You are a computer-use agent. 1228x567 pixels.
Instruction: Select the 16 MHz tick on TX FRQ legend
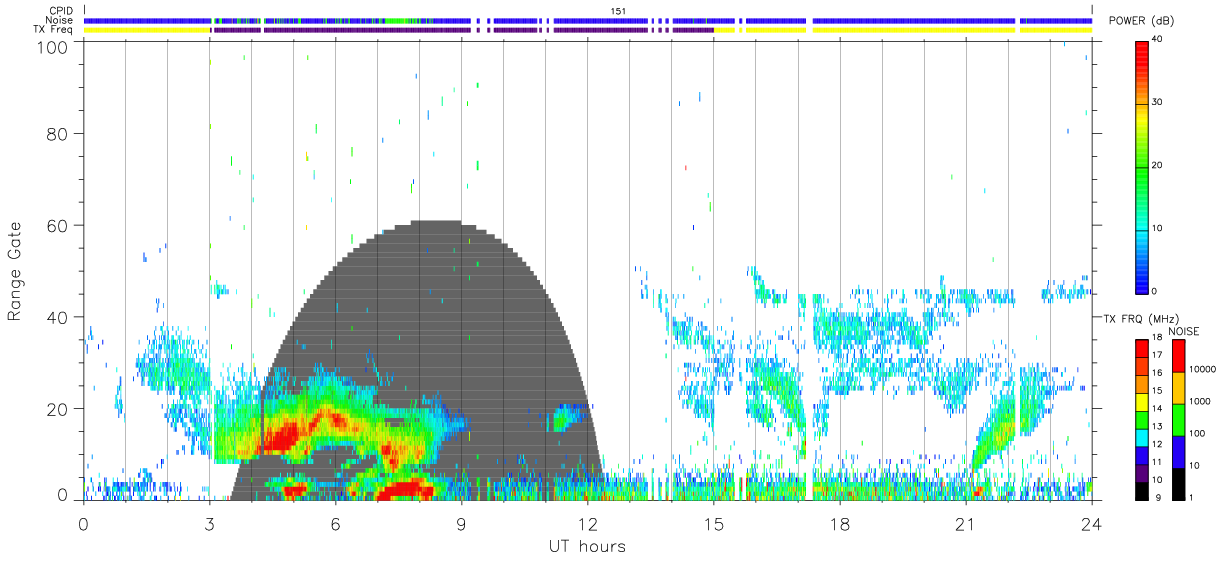pyautogui.click(x=1158, y=373)
